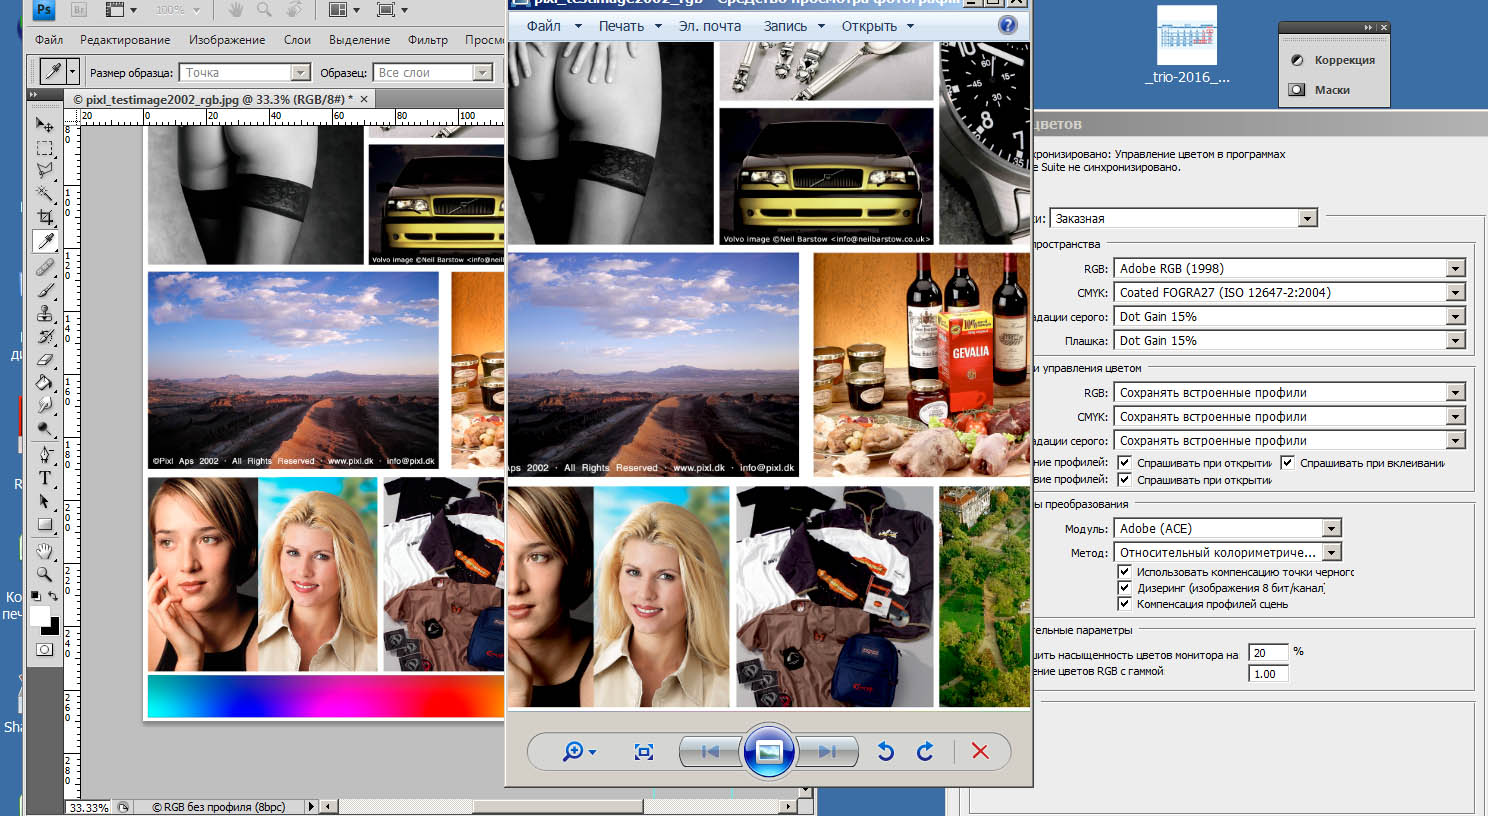Select the Crop tool in Photoshop toolbox

tap(45, 217)
